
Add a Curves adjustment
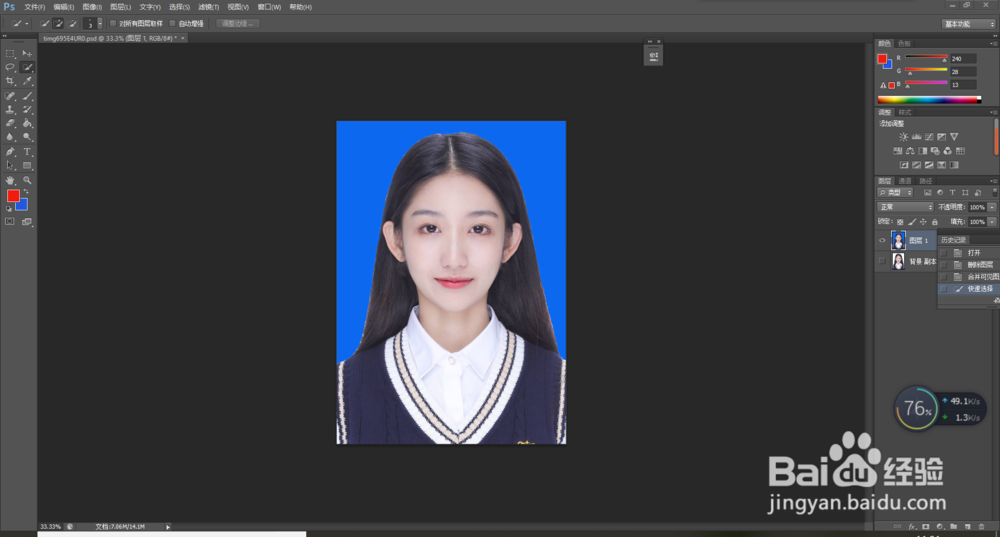[929, 136]
